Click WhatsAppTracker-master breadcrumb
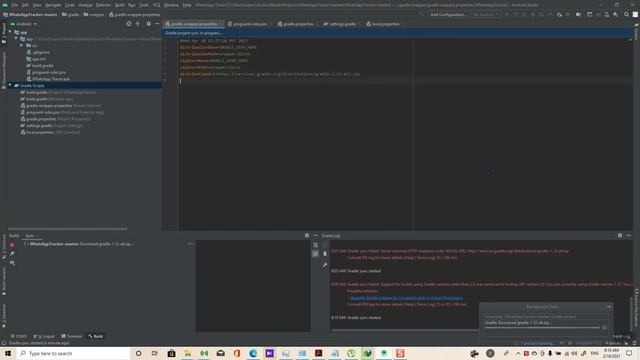This screenshot has height=360, width=640. click(x=30, y=14)
